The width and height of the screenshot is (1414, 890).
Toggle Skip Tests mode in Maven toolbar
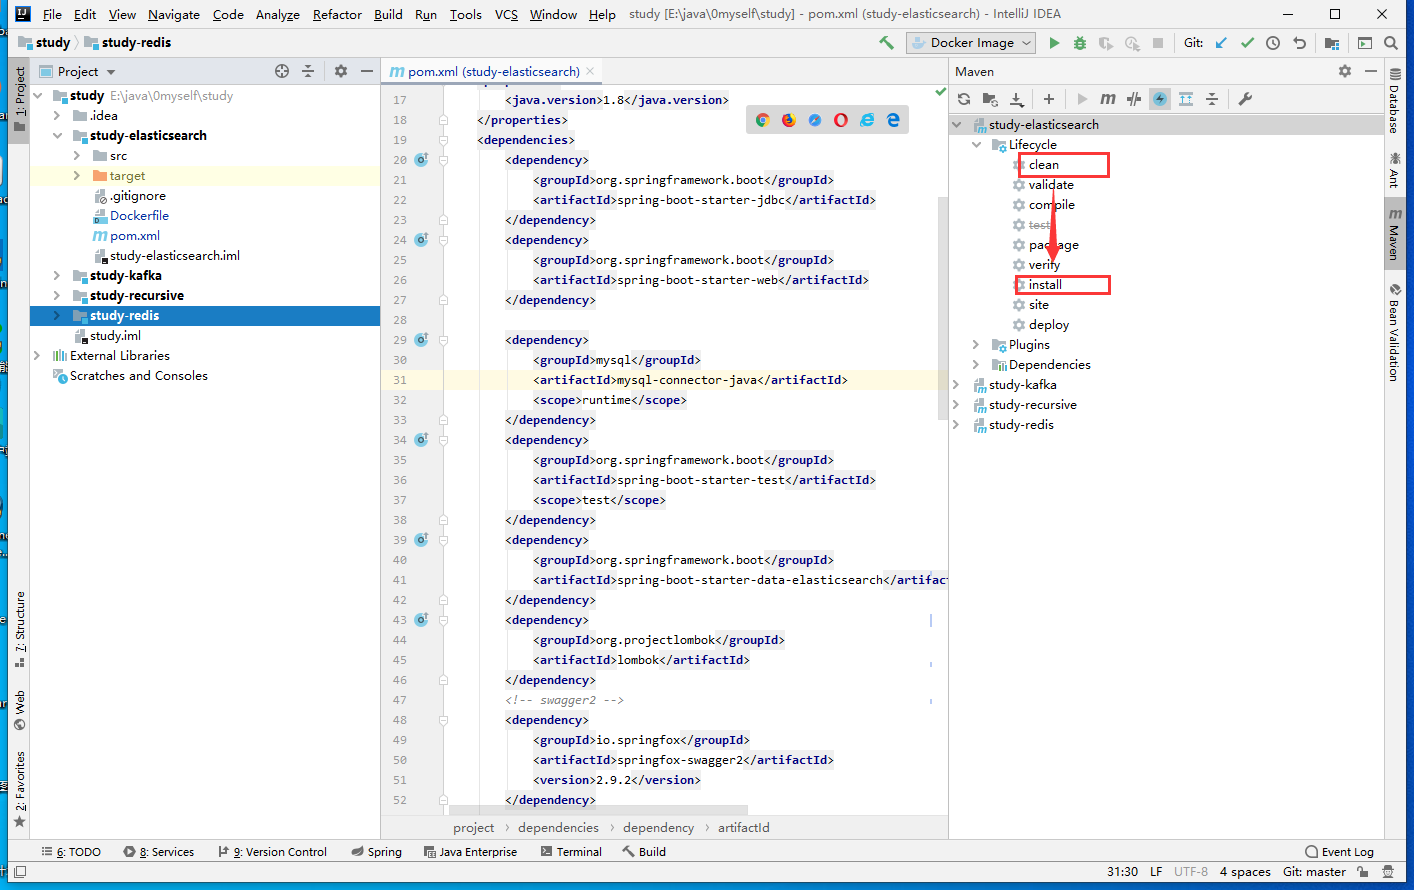coord(1160,99)
